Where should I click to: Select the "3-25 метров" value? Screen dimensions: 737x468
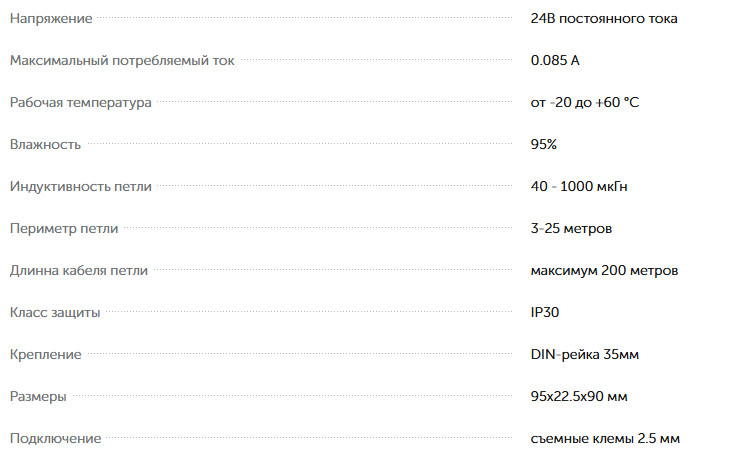(x=571, y=229)
